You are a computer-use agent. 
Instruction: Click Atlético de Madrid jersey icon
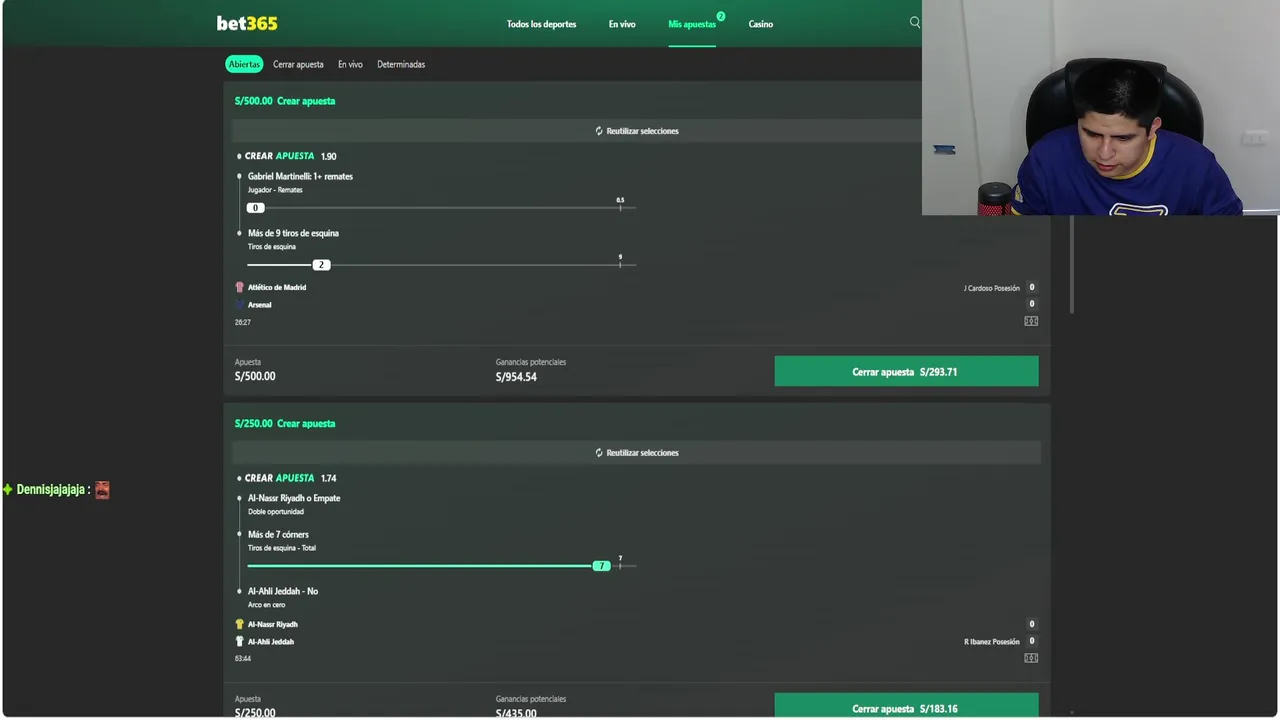239,287
